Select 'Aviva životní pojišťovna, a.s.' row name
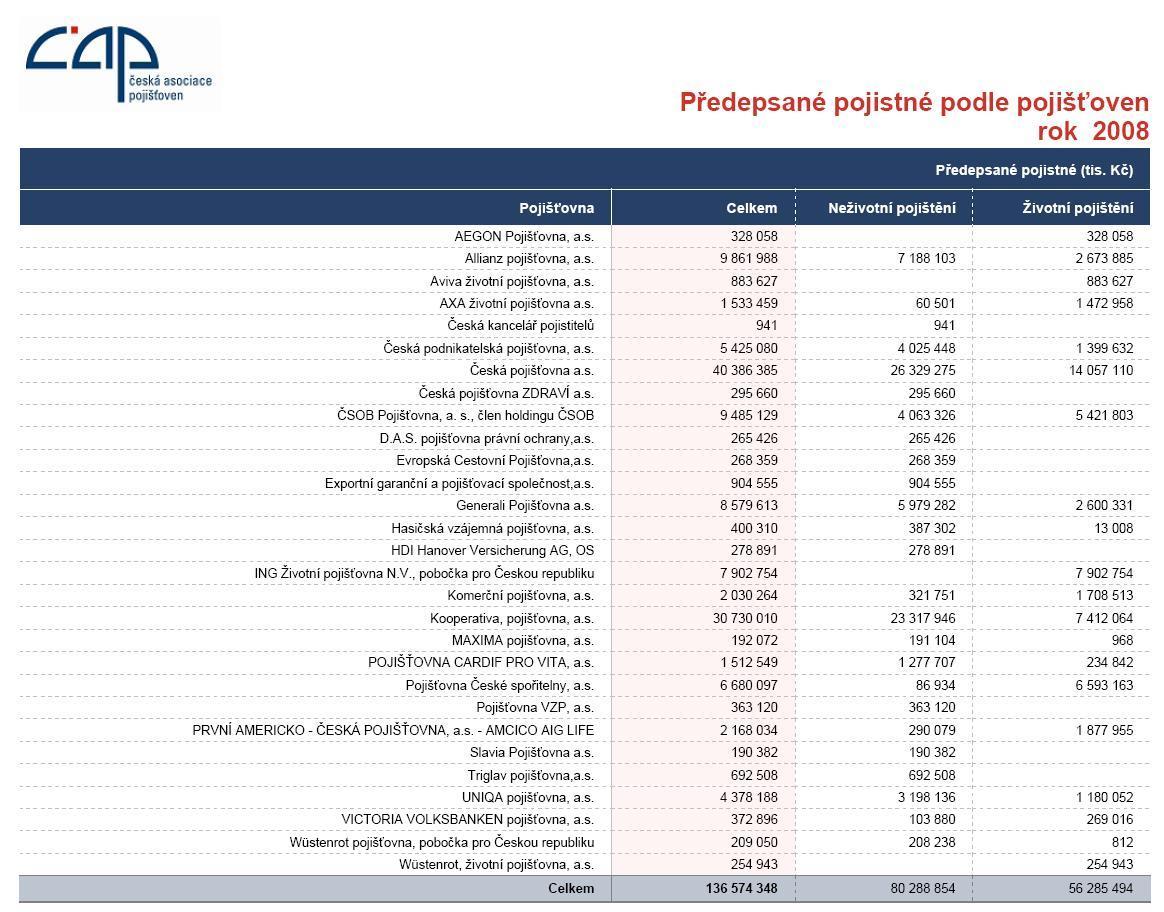Image resolution: width=1164 pixels, height=912 pixels. click(x=512, y=281)
